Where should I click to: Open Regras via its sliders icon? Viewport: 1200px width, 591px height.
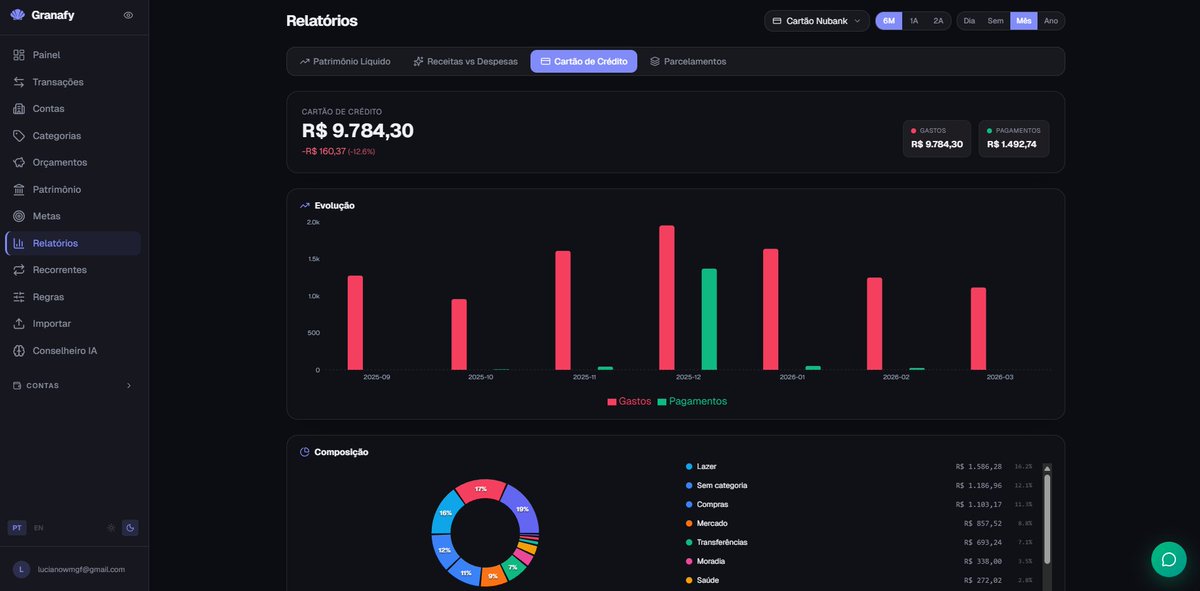click(x=19, y=297)
